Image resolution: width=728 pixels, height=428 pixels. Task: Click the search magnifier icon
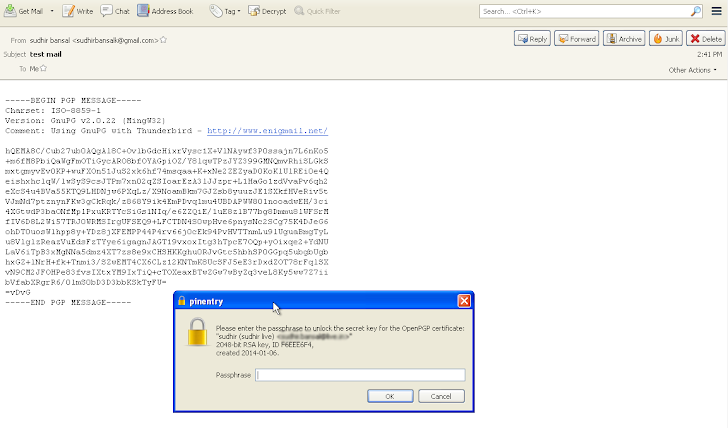point(696,11)
